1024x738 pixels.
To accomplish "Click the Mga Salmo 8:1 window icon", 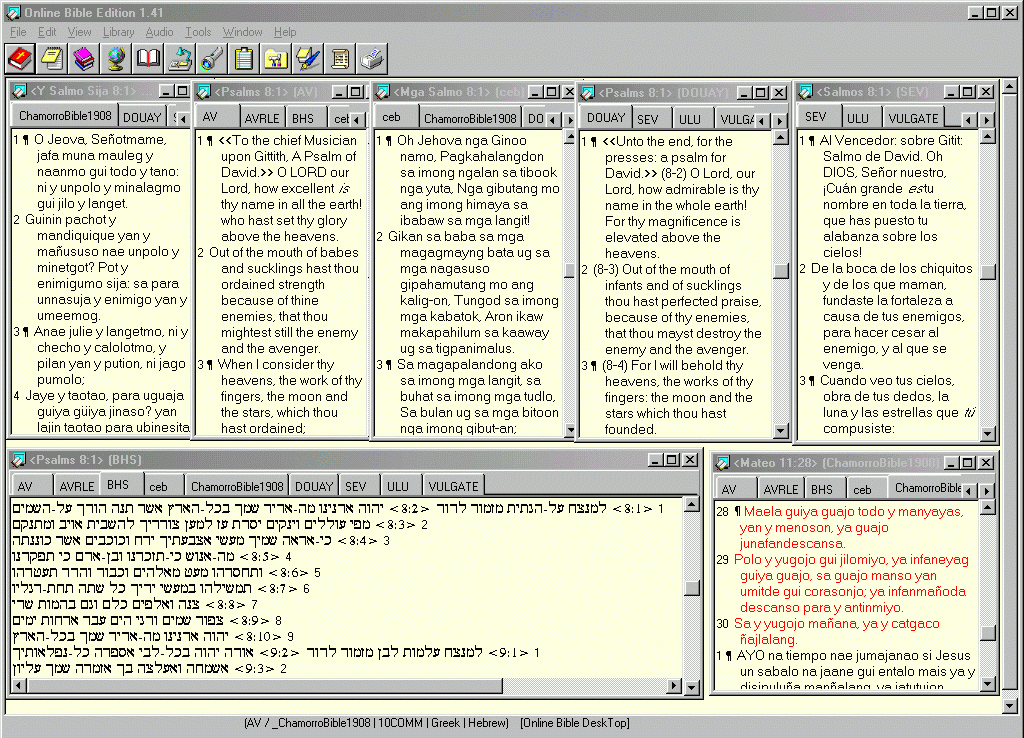I will click(x=383, y=91).
